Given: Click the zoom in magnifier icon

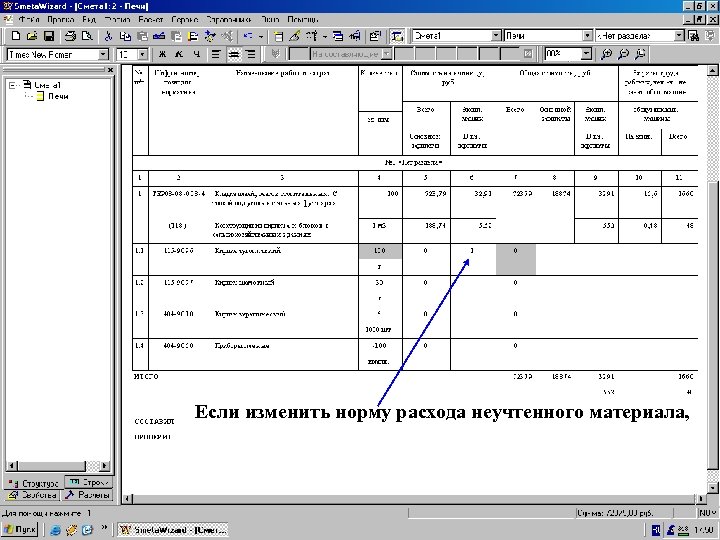Looking at the screenshot, I should (607, 54).
